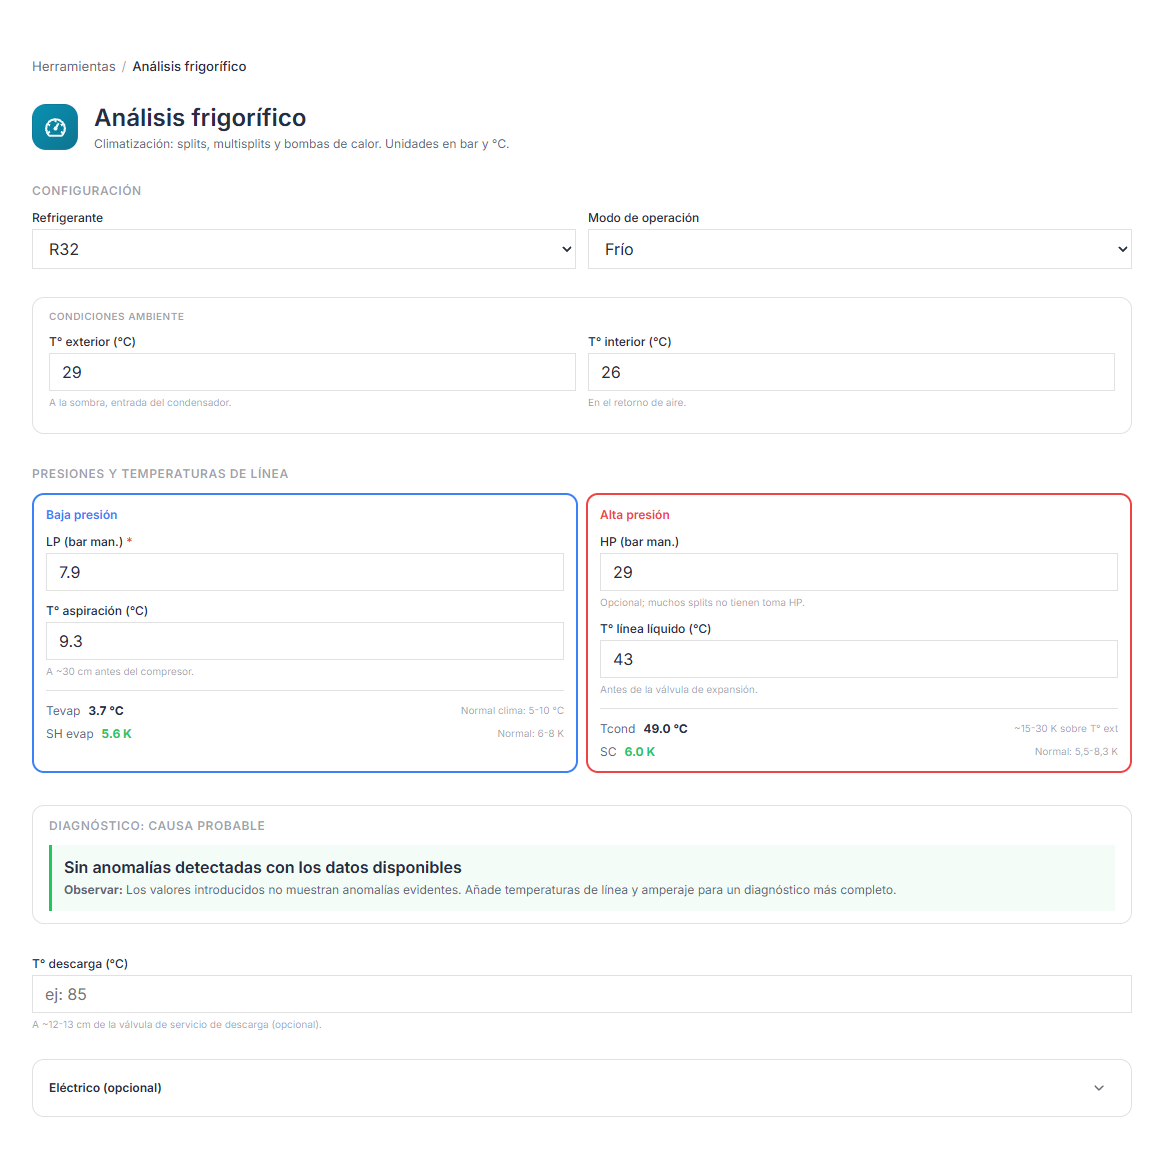Click the SH evap value 5.6 K

(x=117, y=734)
